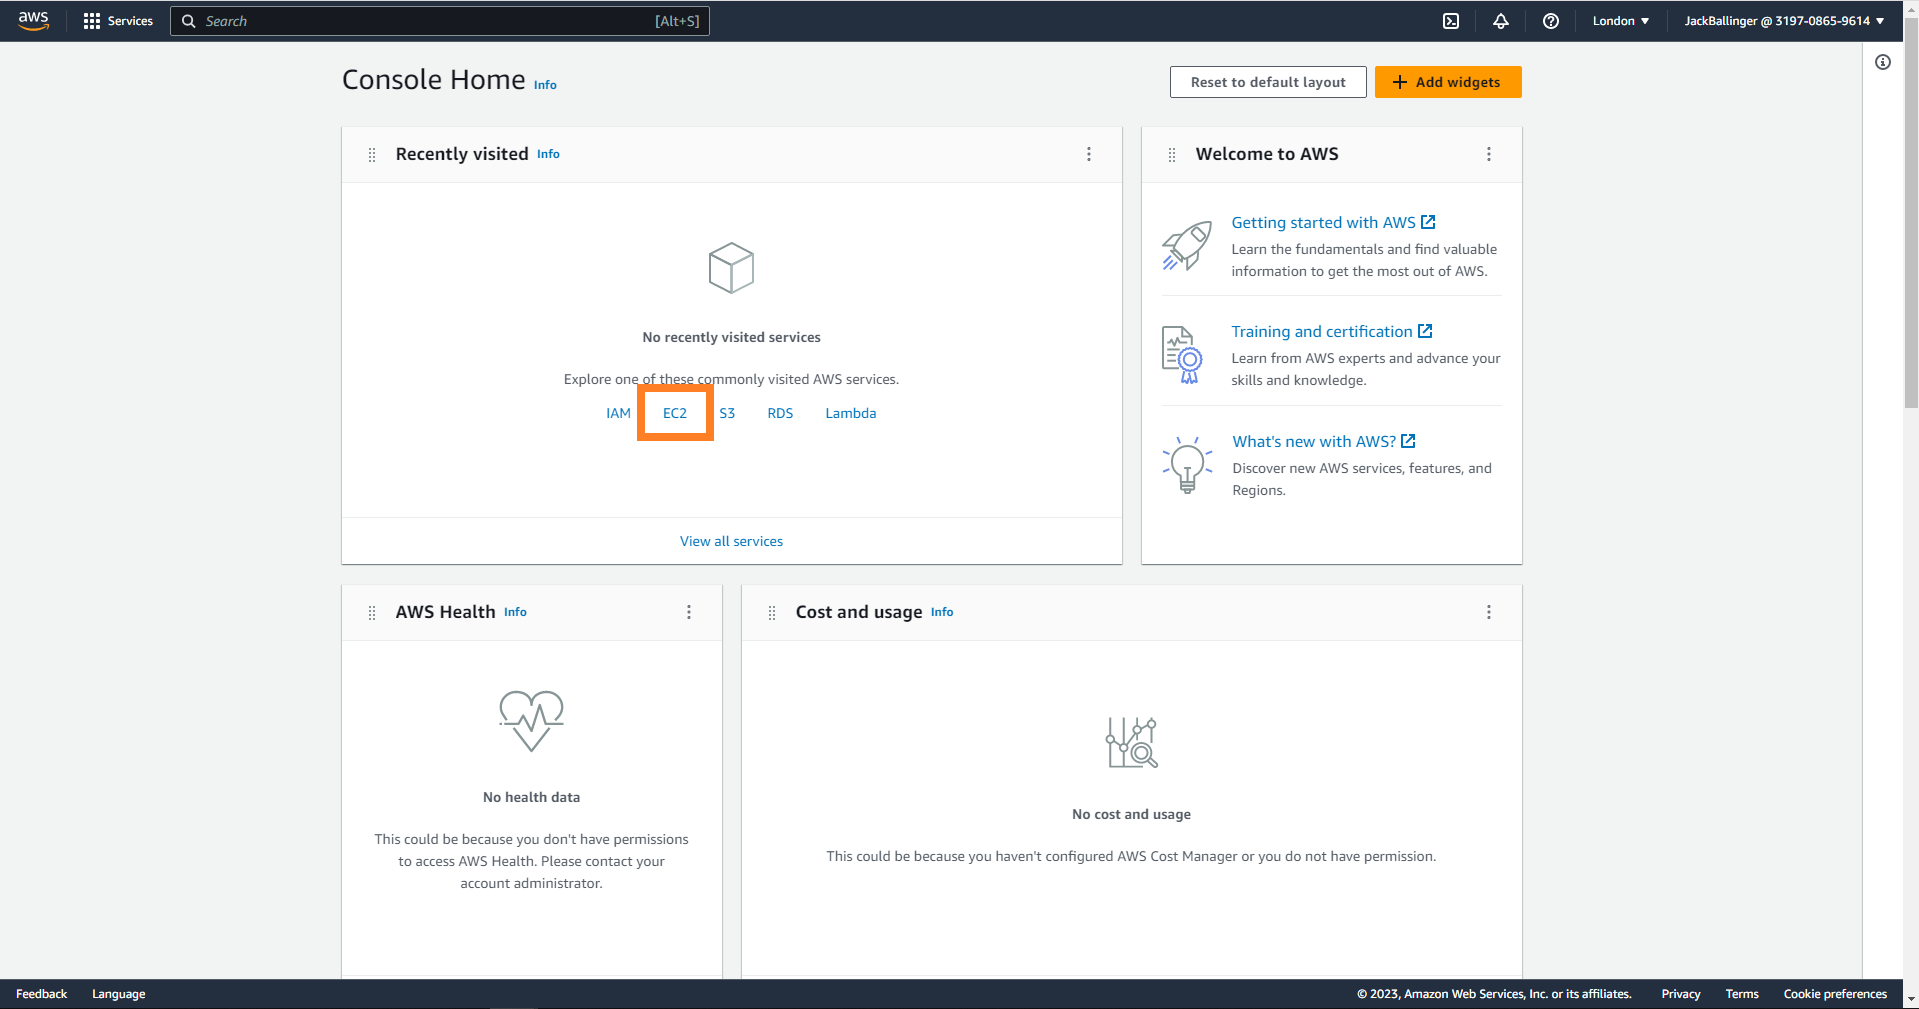Open Getting started with AWS link
This screenshot has height=1009, width=1919.
(x=1333, y=223)
